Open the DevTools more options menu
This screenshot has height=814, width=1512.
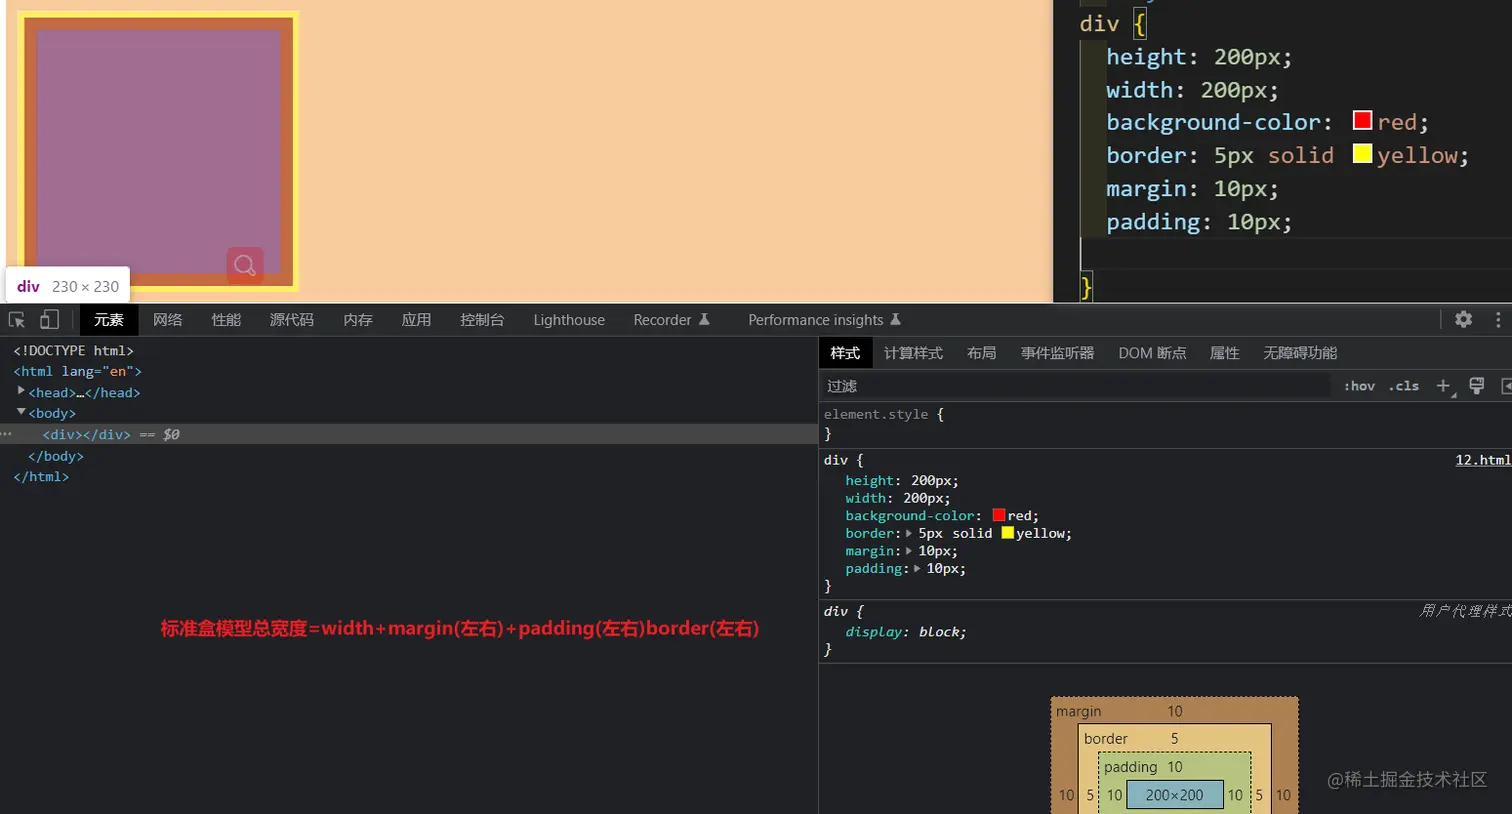pos(1497,319)
